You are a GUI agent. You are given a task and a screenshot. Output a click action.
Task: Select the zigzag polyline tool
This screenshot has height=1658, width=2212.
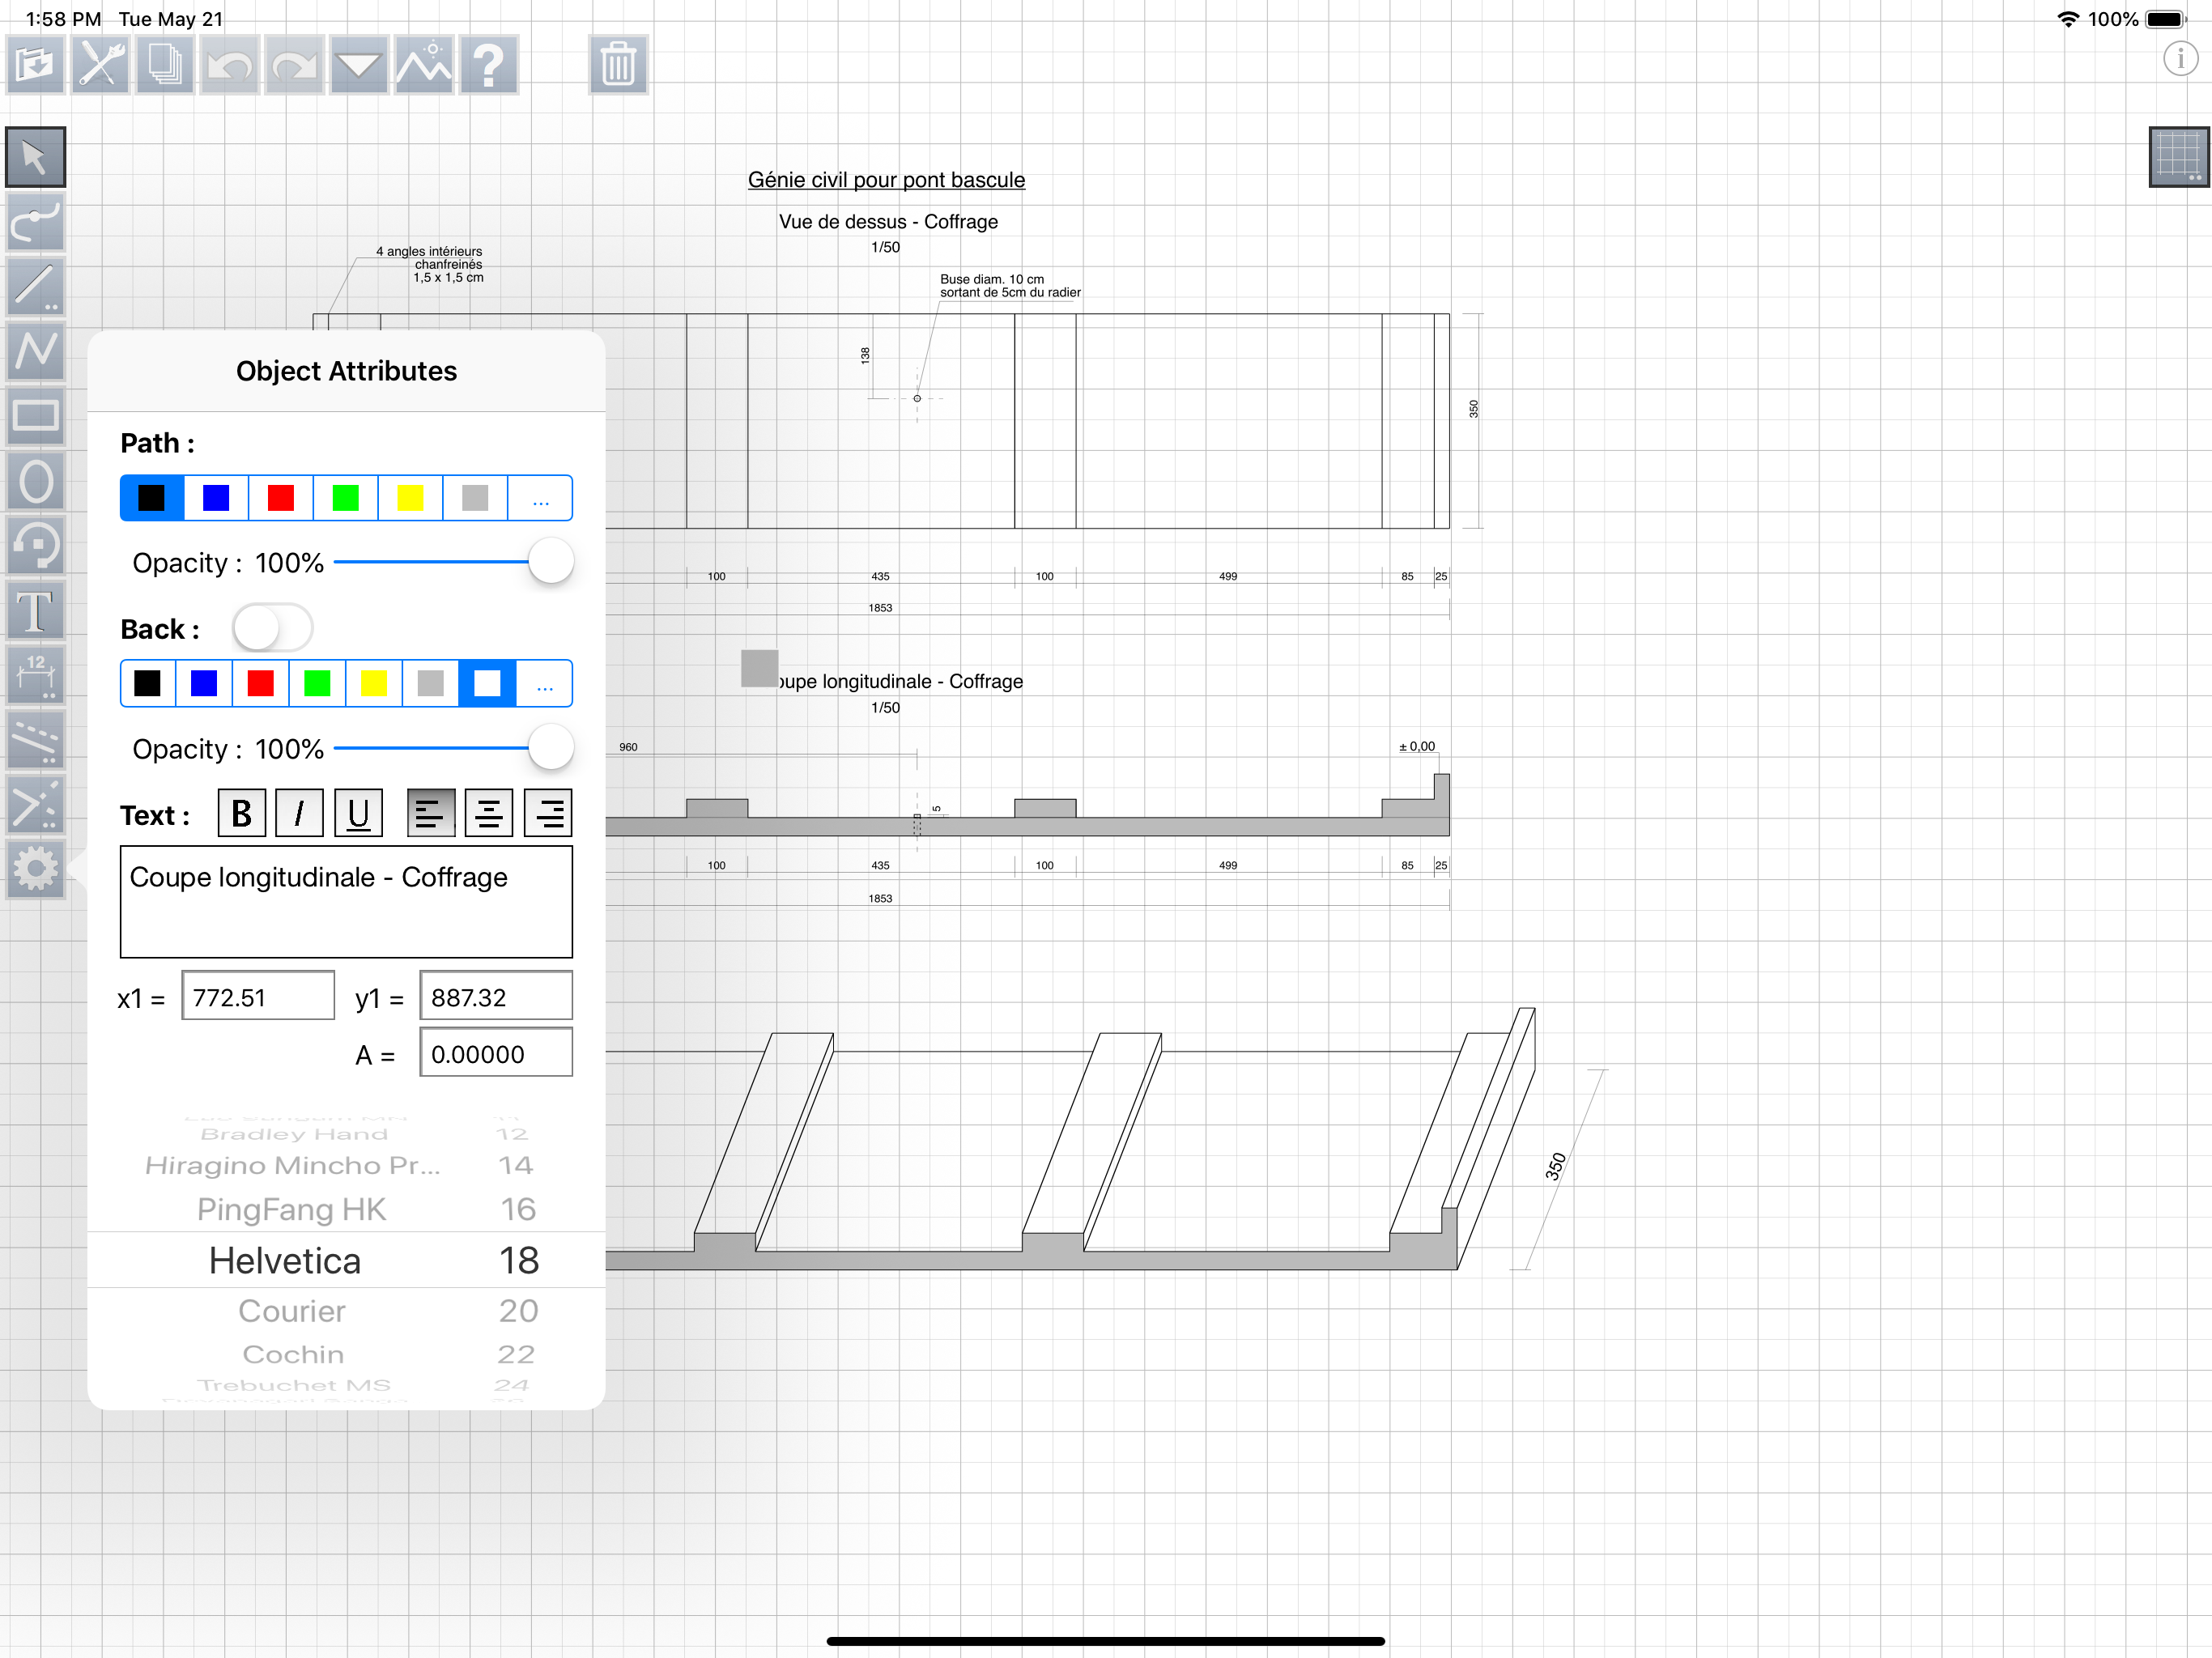35,351
